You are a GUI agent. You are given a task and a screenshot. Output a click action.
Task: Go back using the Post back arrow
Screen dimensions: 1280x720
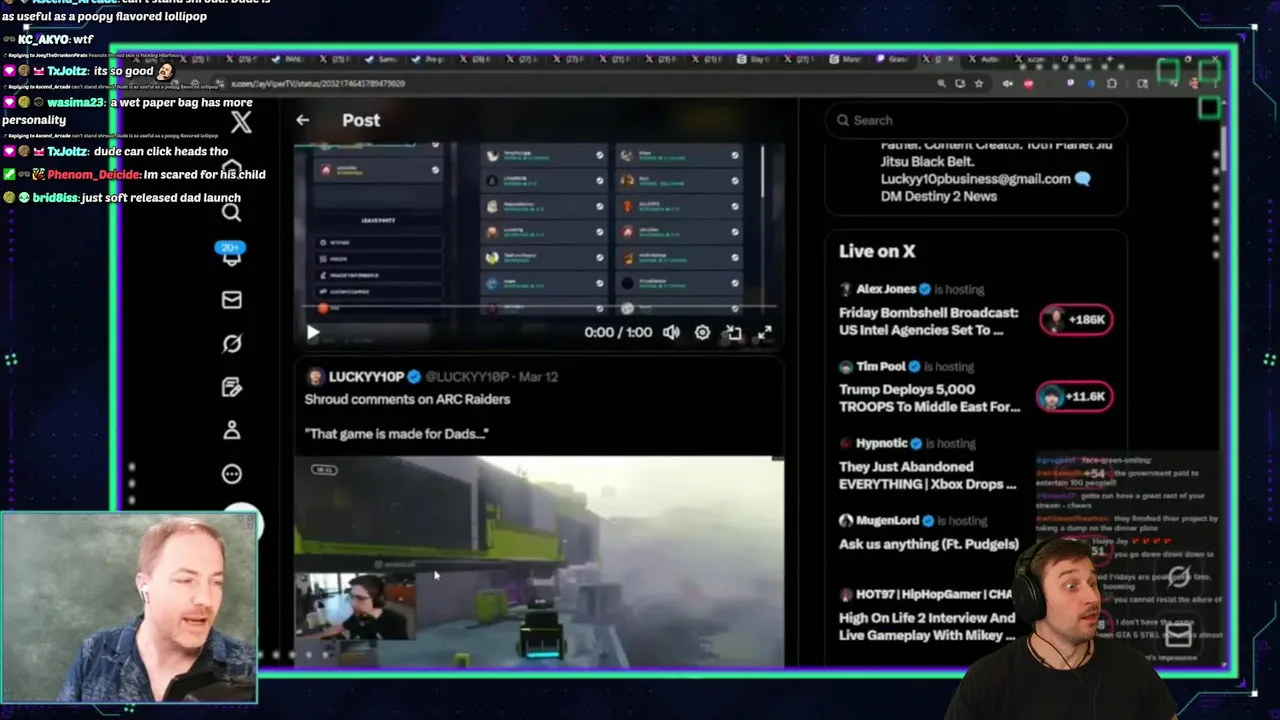point(302,120)
